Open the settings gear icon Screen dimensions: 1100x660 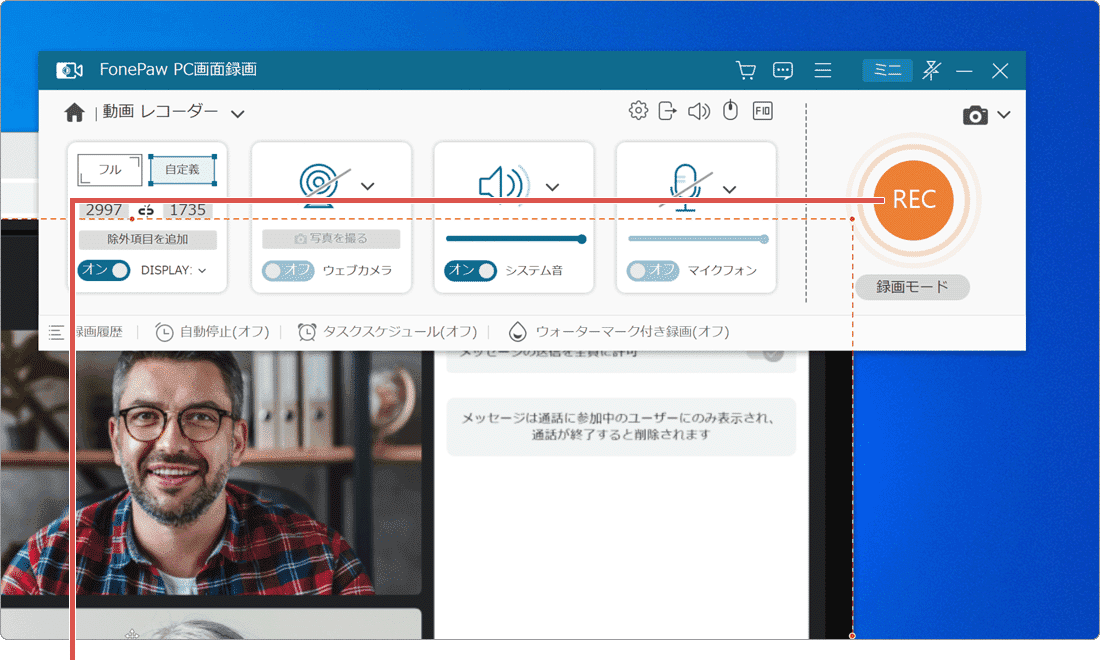coord(638,110)
